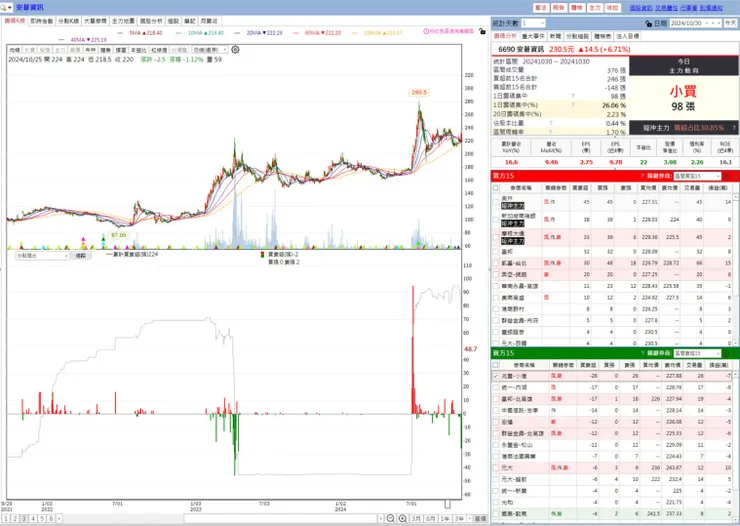
Task: Click the pink circle hint icon above chart
Action: click(426, 31)
